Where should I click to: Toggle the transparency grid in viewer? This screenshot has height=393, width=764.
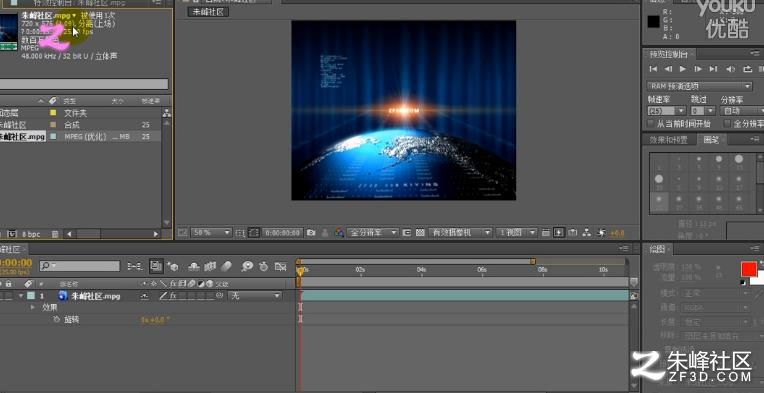(x=420, y=233)
